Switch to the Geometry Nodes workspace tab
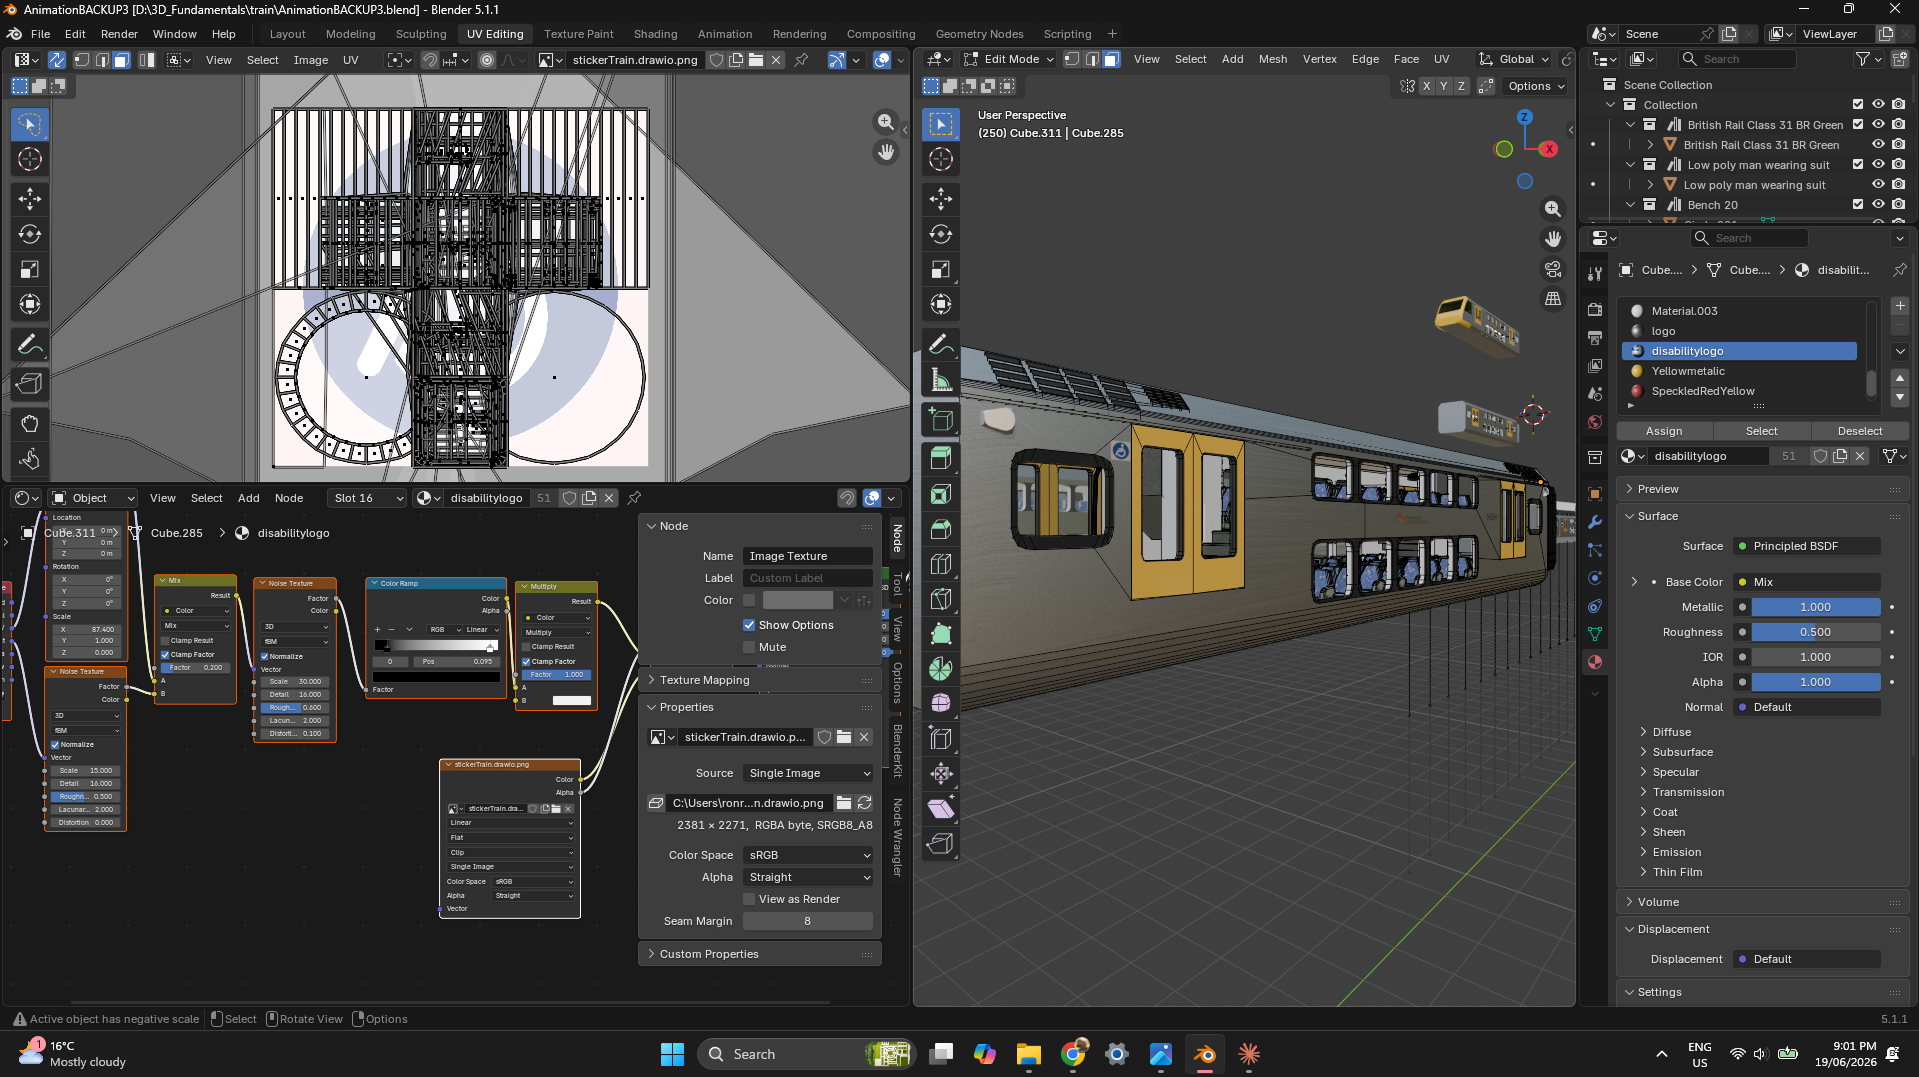The height and width of the screenshot is (1077, 1919). pos(979,34)
